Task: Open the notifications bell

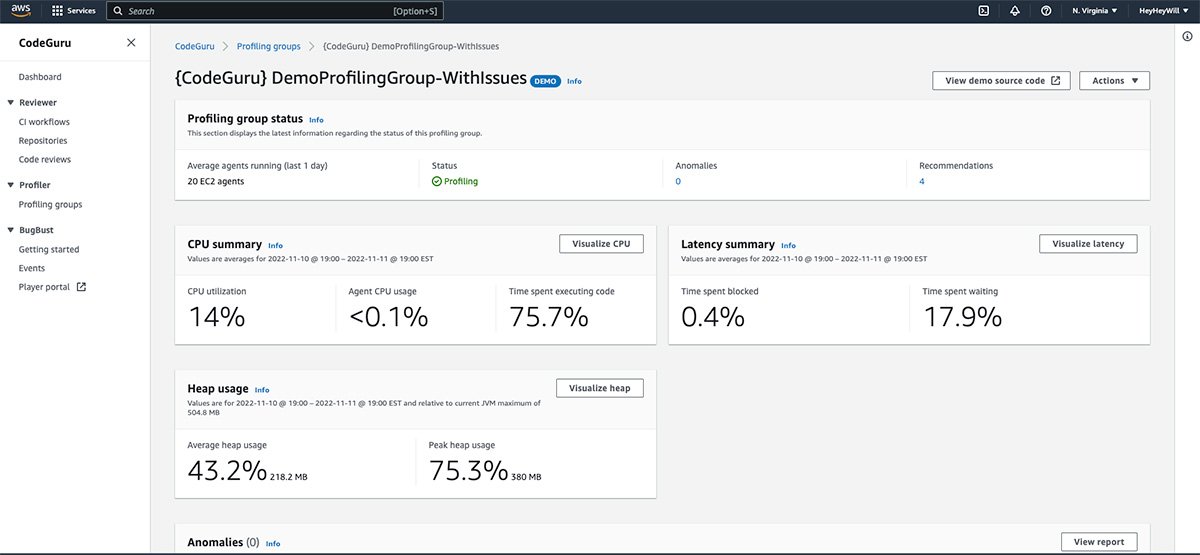Action: (1015, 11)
